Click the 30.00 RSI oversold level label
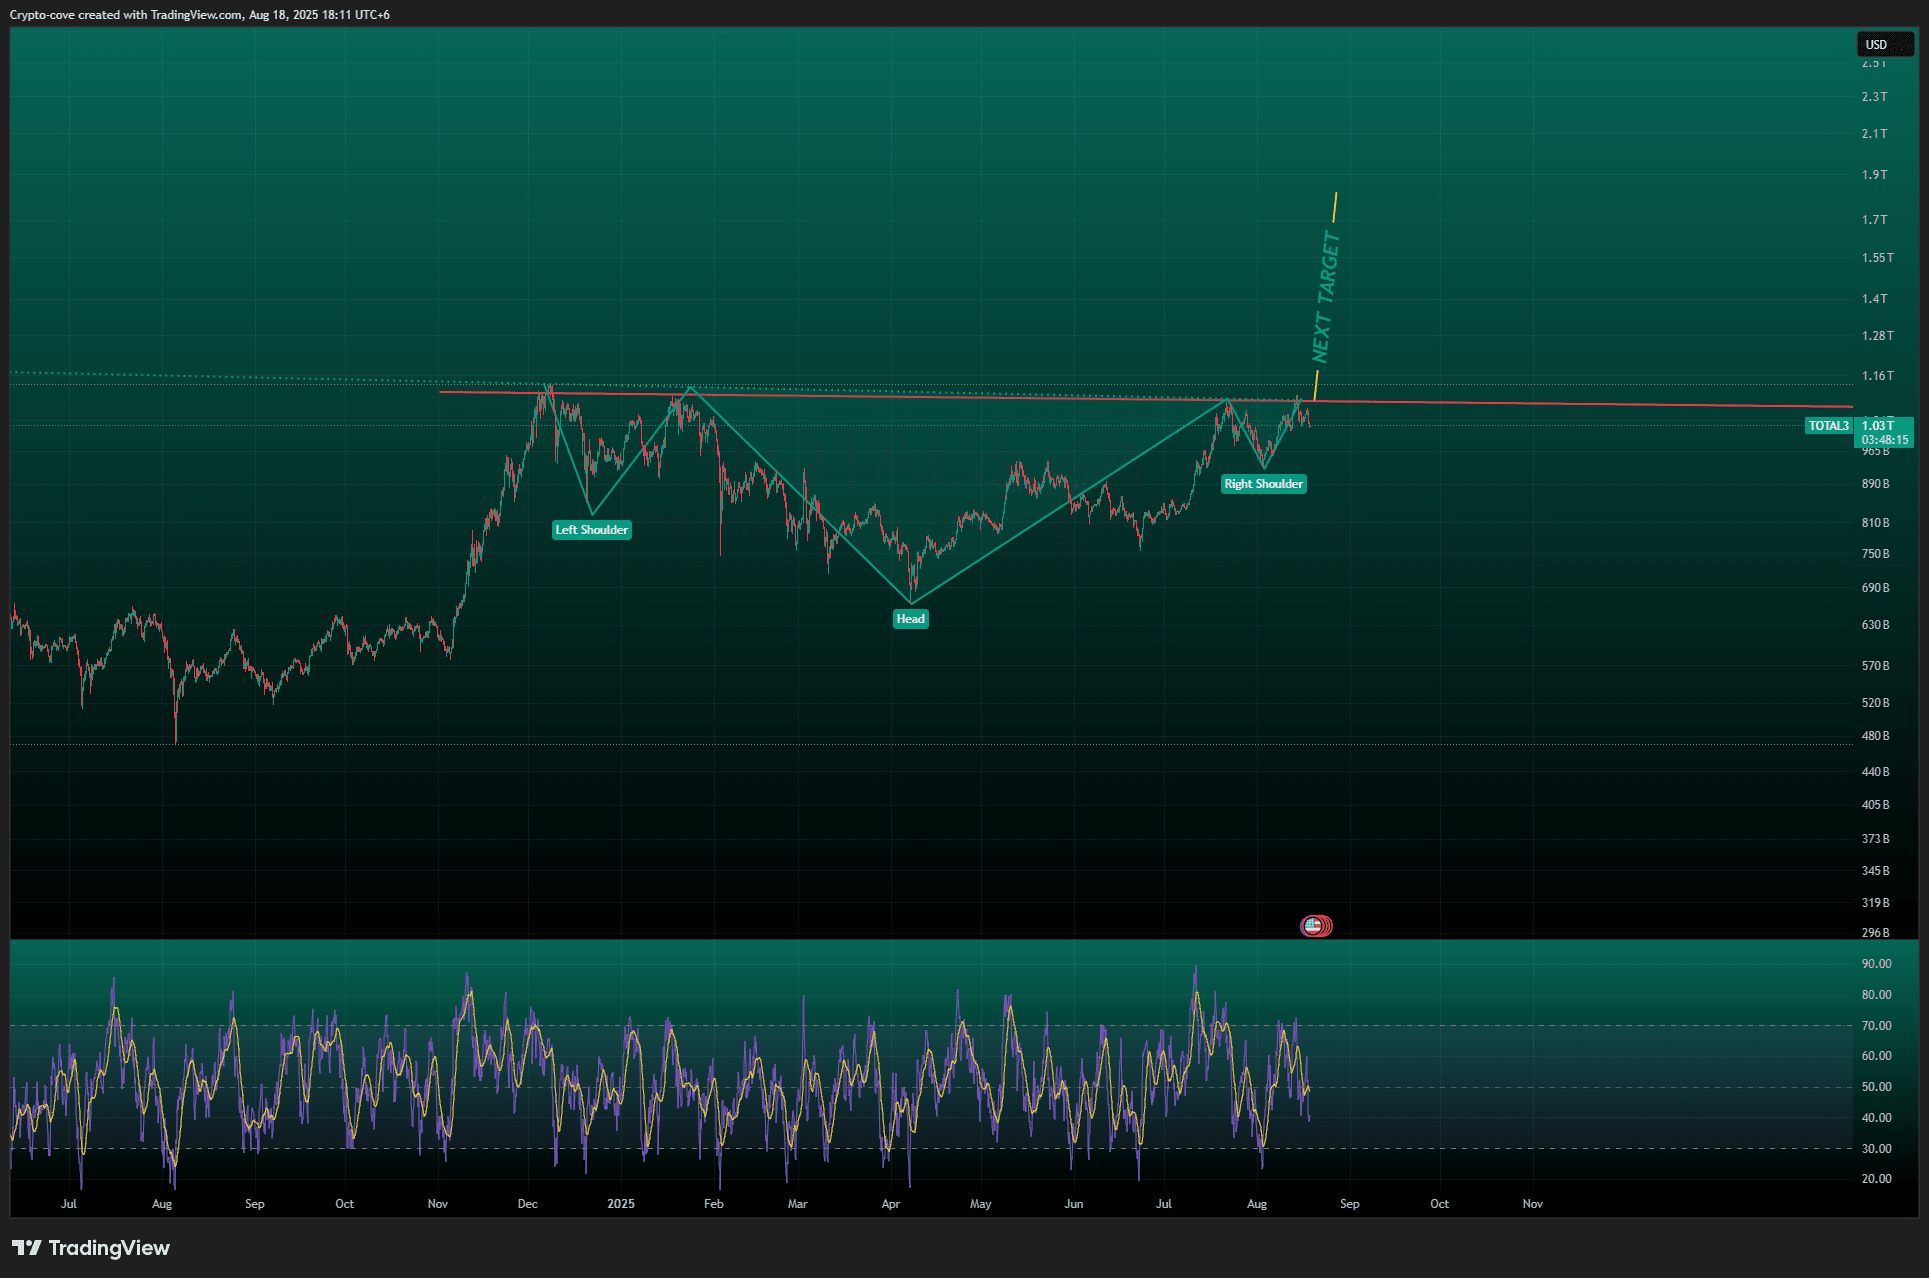 (x=1876, y=1149)
